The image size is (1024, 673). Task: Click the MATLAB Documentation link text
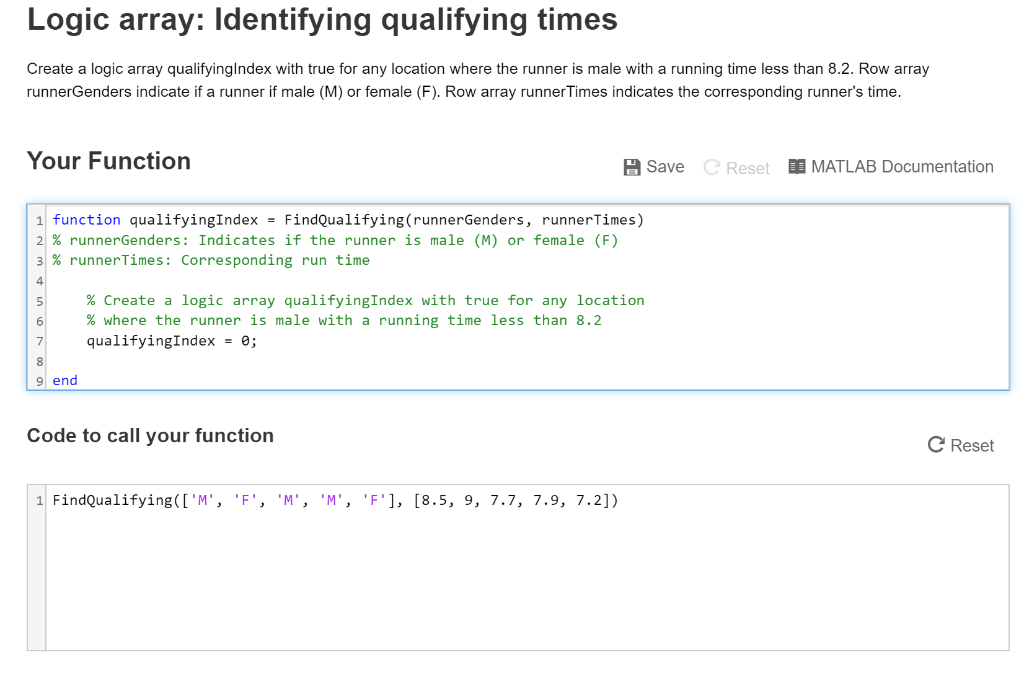(900, 167)
